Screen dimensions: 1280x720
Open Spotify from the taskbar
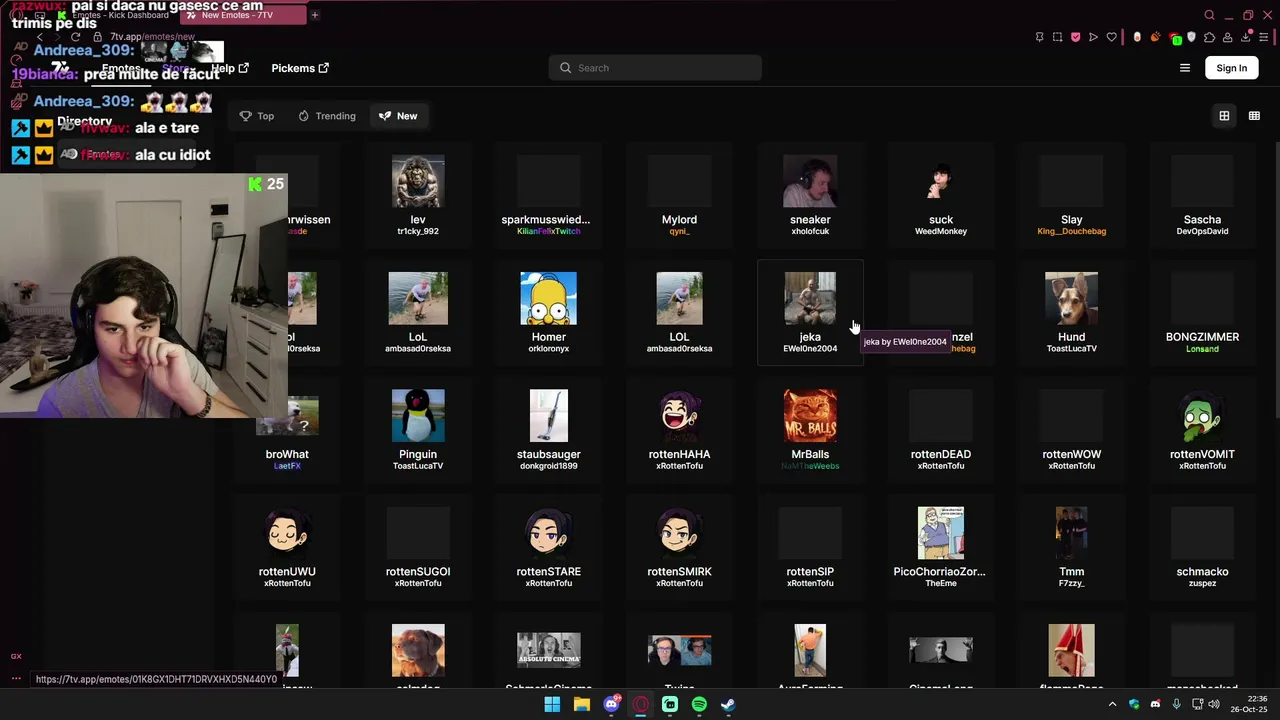click(x=699, y=704)
